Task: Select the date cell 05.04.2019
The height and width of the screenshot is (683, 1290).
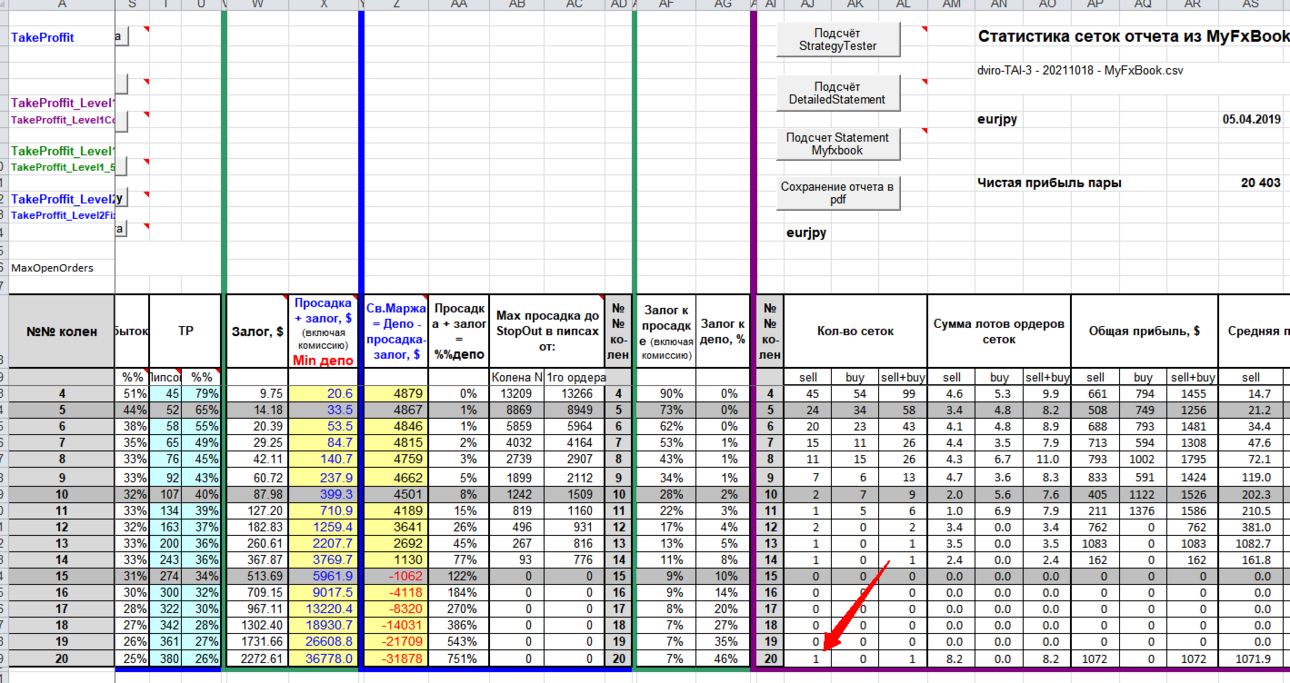Action: pyautogui.click(x=1250, y=119)
